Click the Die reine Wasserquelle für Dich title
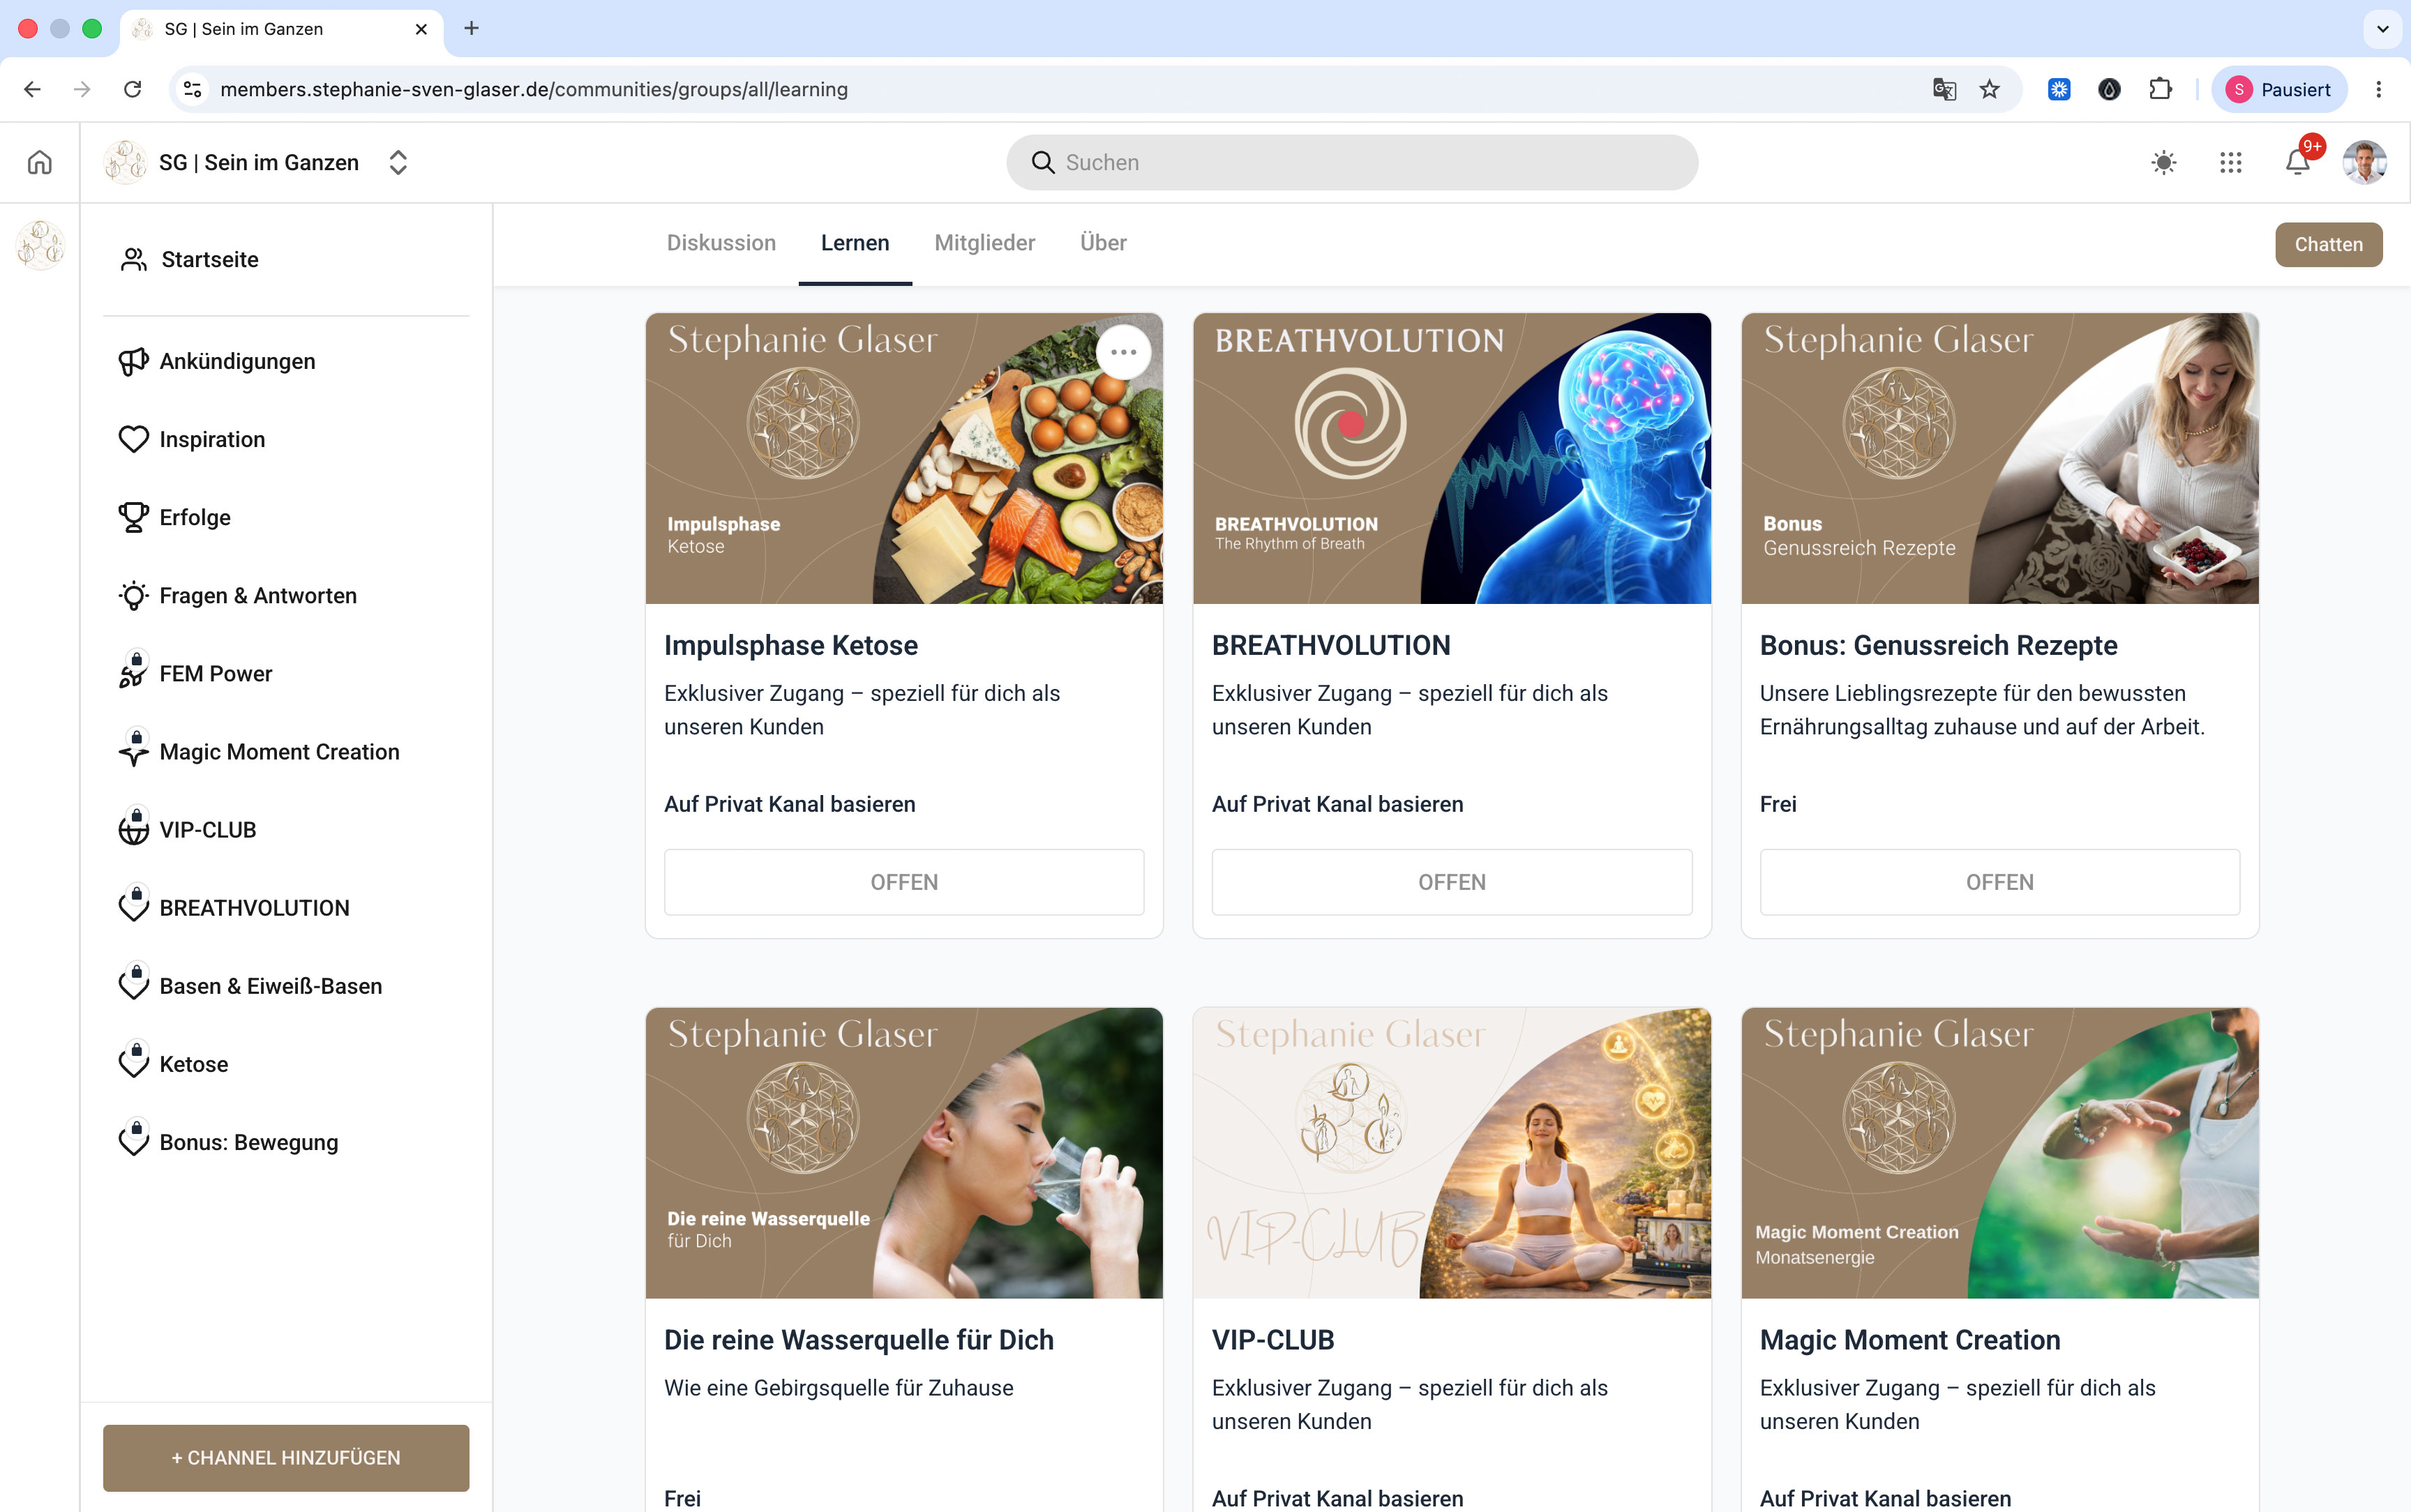2411x1512 pixels. point(859,1340)
